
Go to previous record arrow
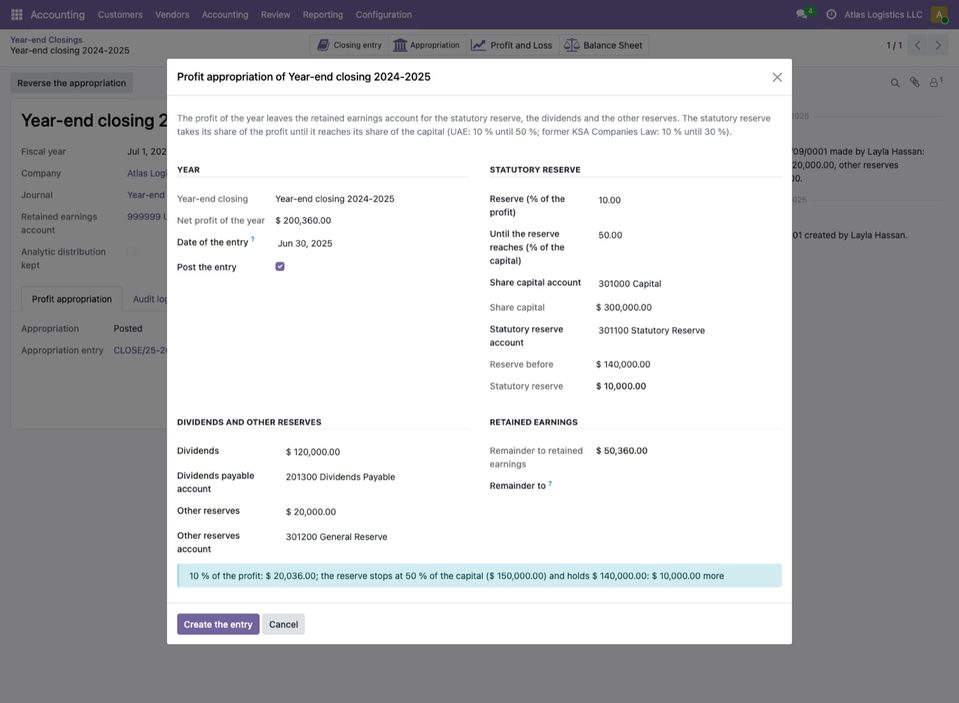[917, 45]
